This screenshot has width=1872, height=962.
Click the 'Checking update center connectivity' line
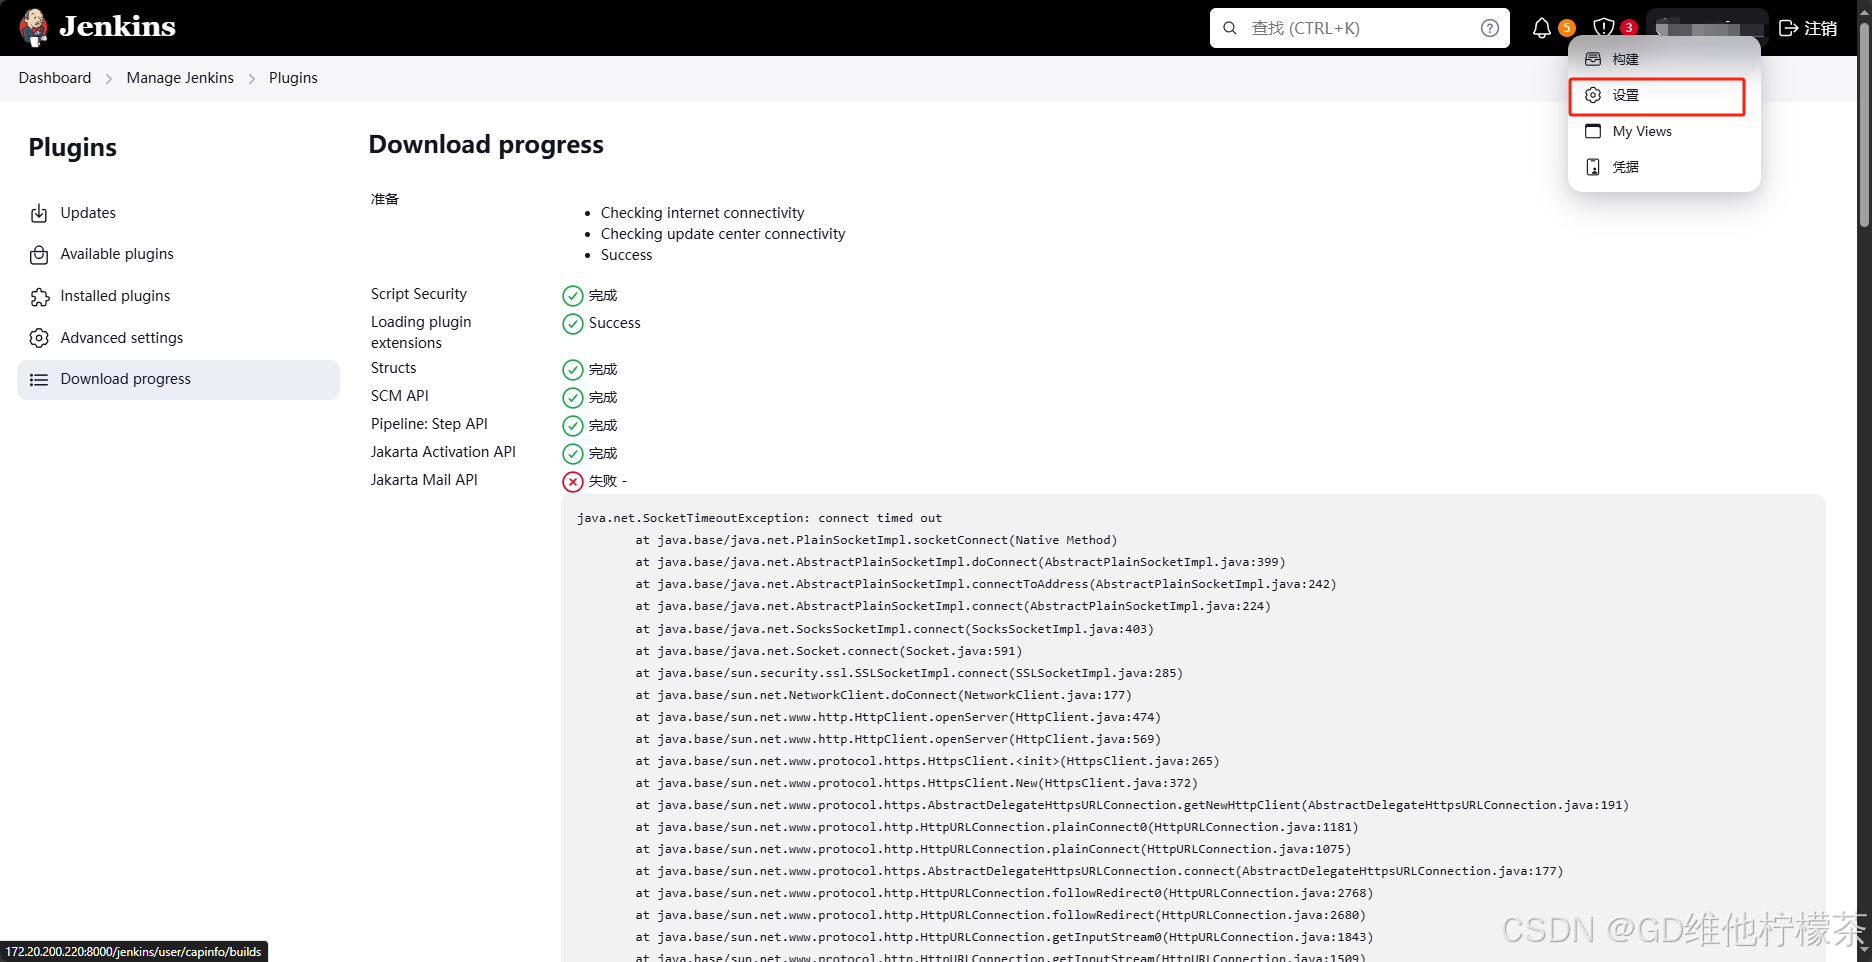click(x=723, y=234)
